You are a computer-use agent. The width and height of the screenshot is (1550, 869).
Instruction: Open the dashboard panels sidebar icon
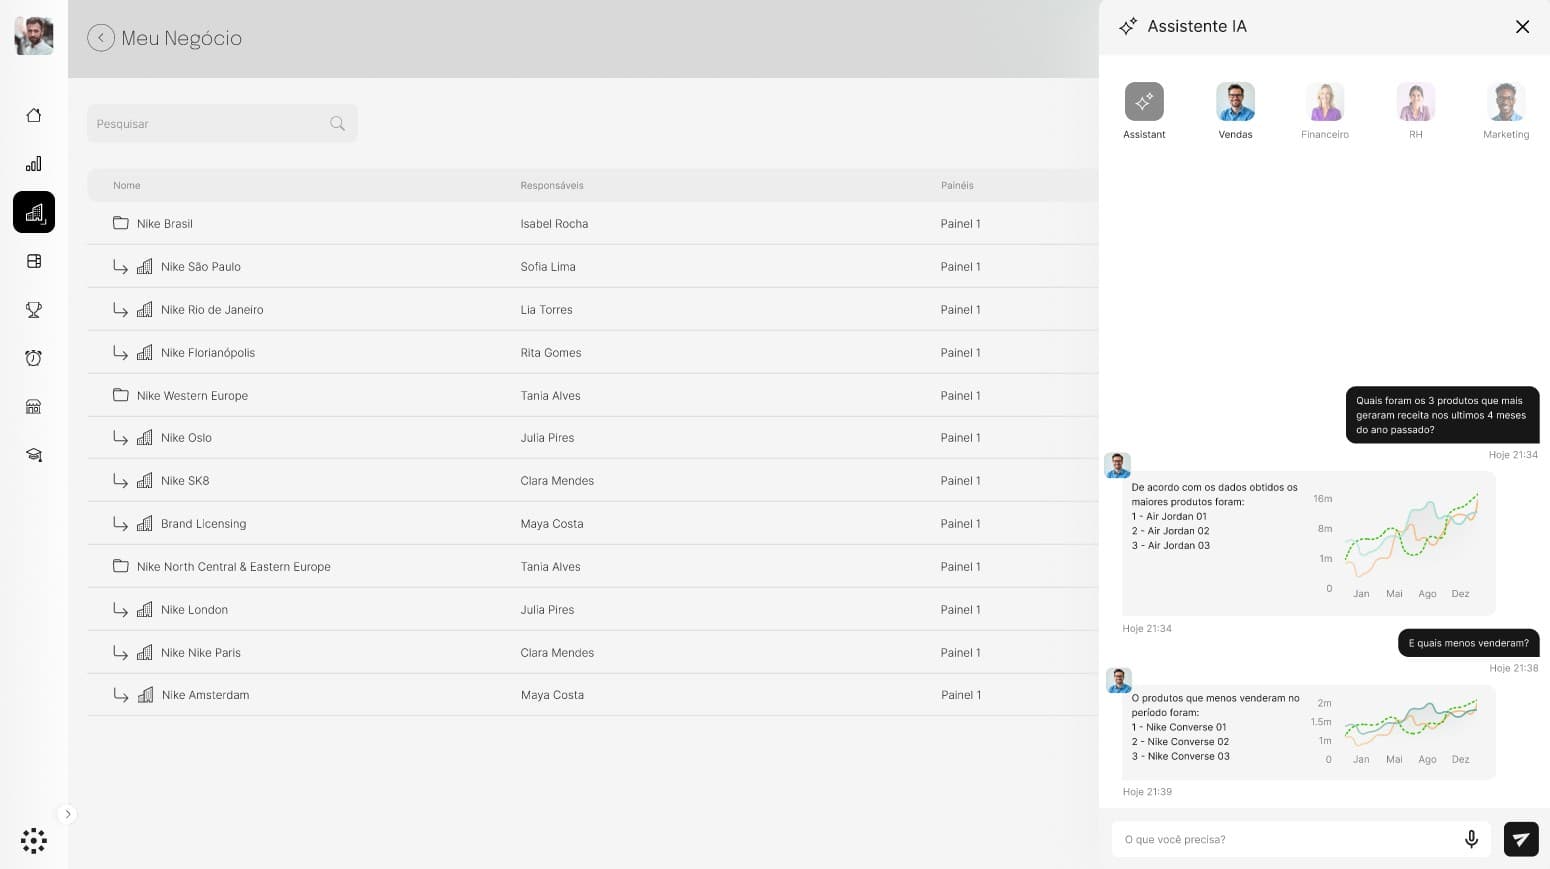(34, 261)
